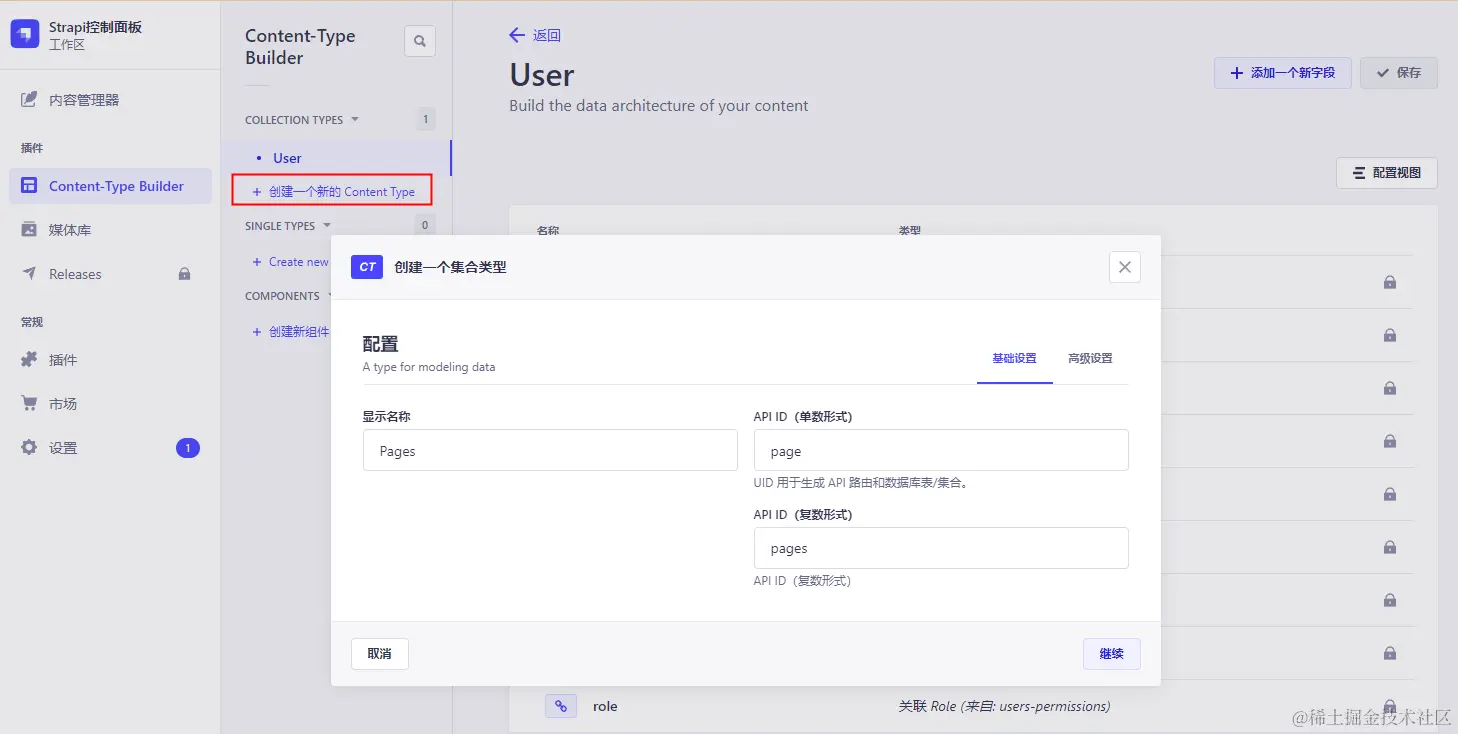Screen dimensions: 1458x734
Task: Click the single types count badge 0
Action: [425, 225]
